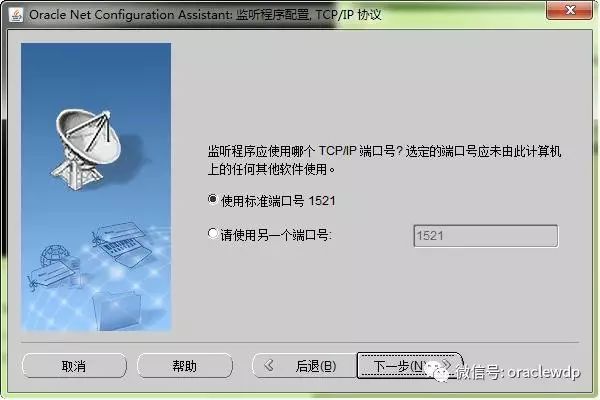Viewport: 600px width, 400px height.
Task: Click the 取消 button
Action: (74, 366)
